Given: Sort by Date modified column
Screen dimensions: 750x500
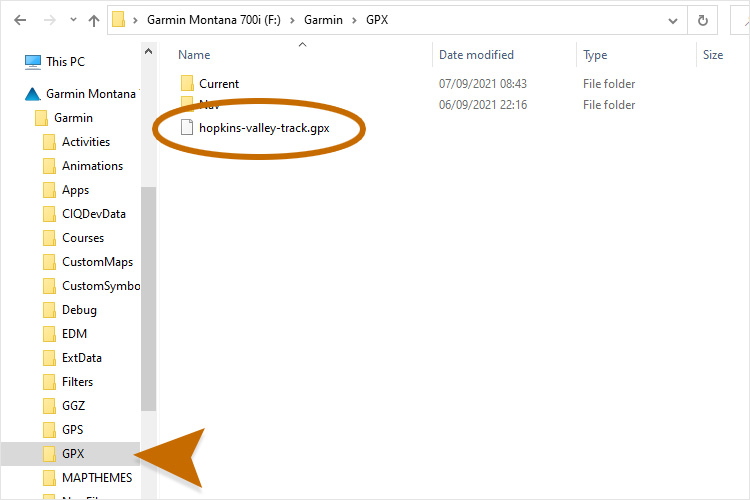Looking at the screenshot, I should [x=476, y=55].
